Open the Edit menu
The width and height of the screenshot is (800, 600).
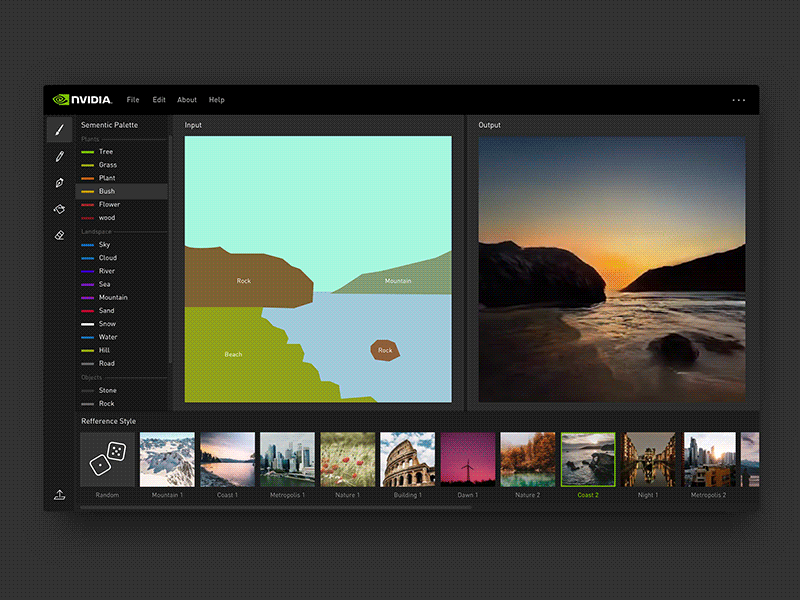coord(159,100)
